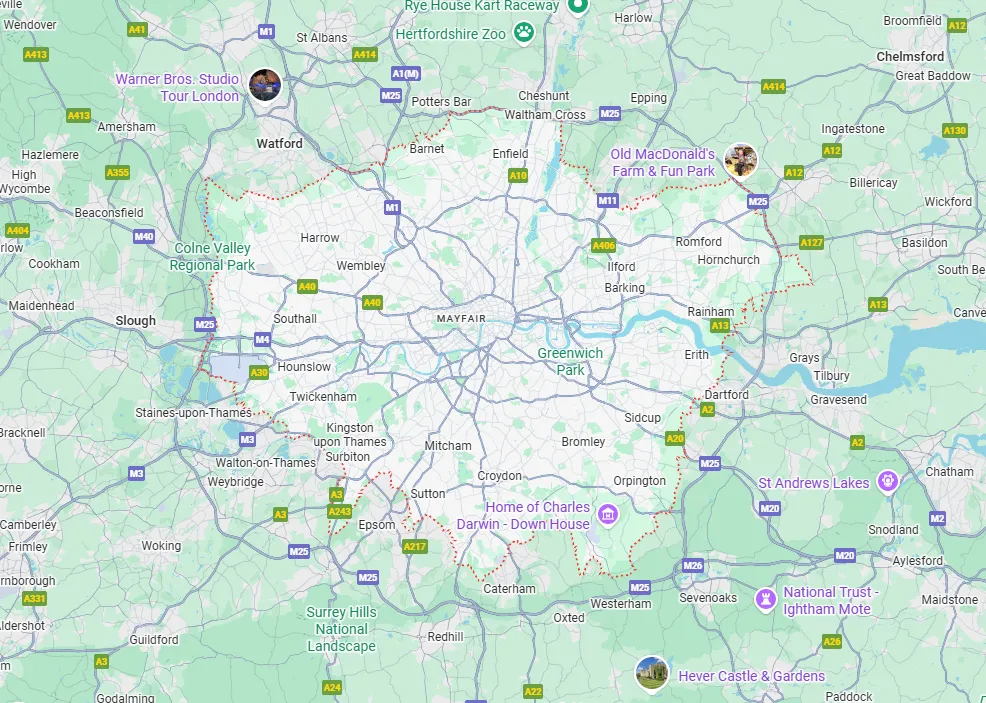Viewport: 986px width, 703px height.
Task: Click the Down House museum icon
Action: coord(607,514)
